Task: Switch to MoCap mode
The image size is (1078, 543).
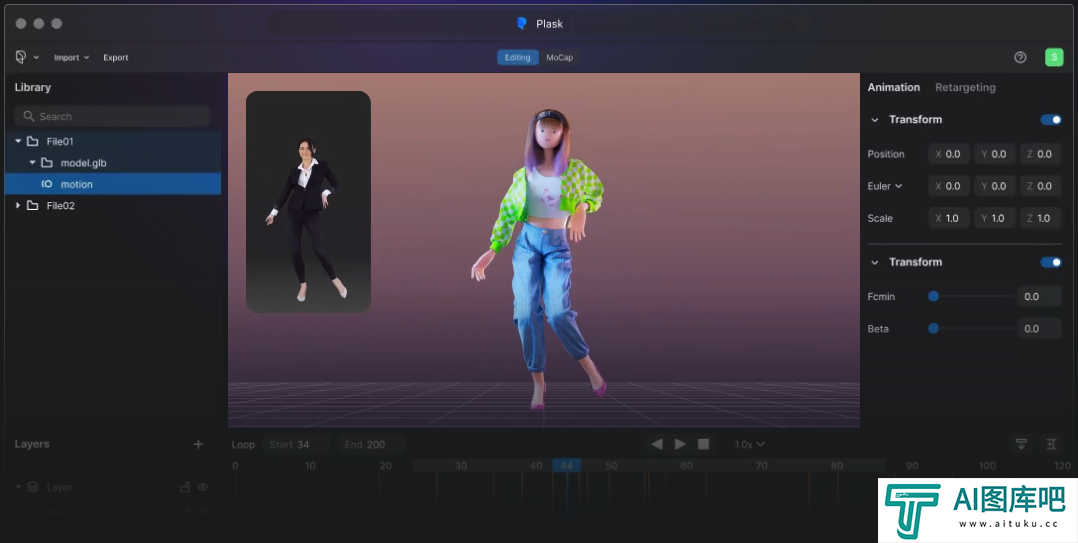Action: 560,58
